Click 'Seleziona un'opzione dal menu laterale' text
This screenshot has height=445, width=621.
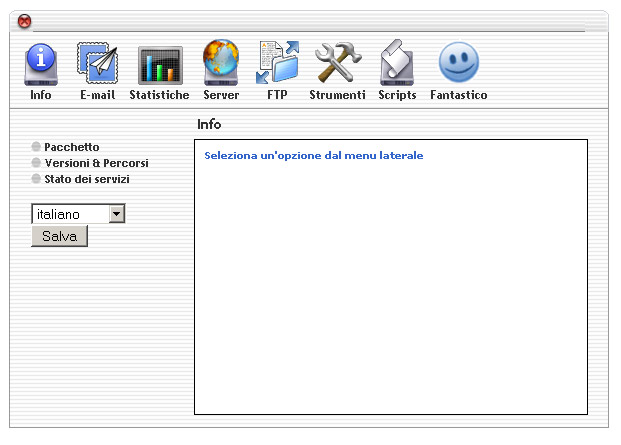[x=314, y=156]
